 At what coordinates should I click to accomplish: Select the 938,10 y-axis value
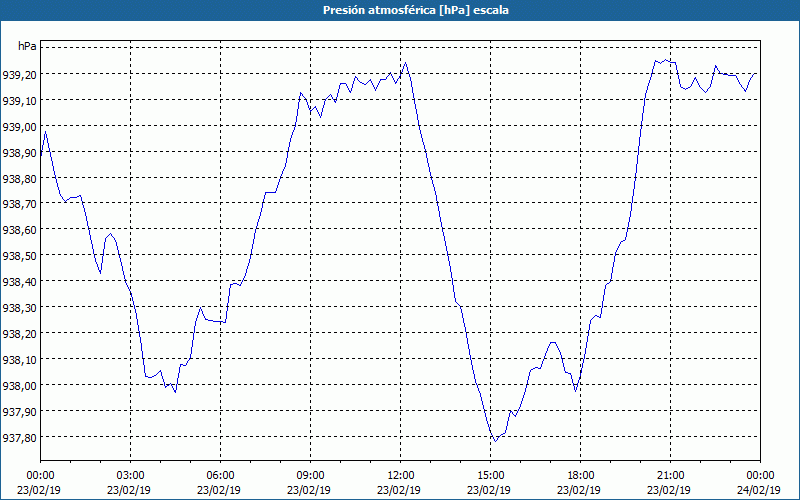(x=19, y=360)
